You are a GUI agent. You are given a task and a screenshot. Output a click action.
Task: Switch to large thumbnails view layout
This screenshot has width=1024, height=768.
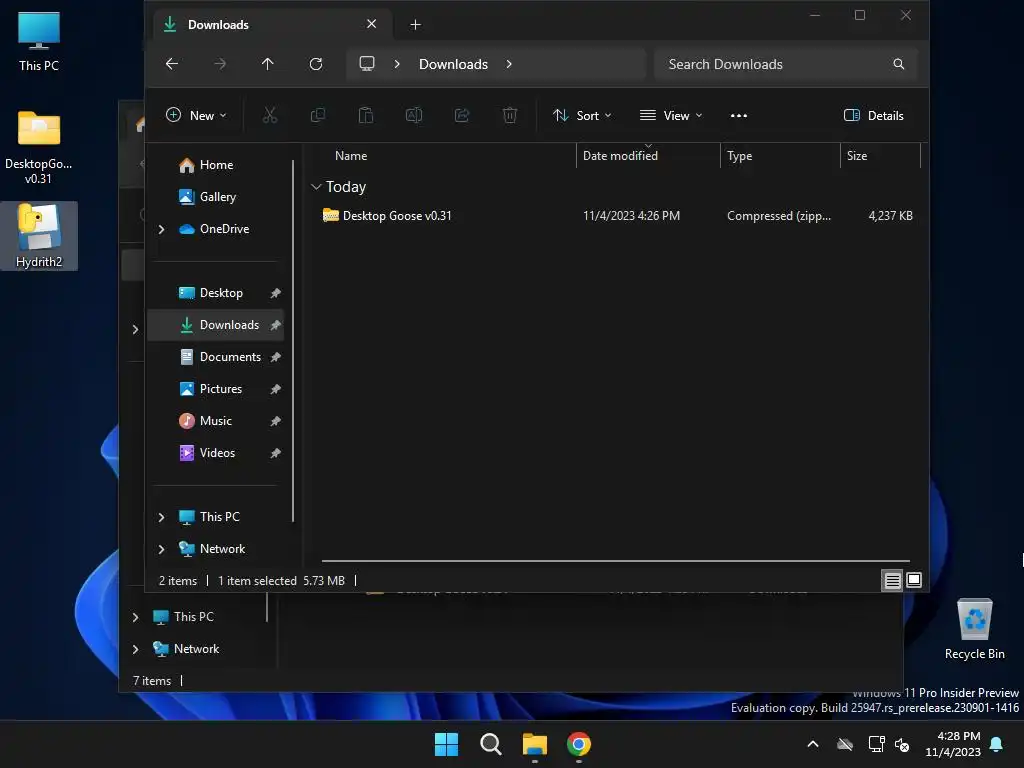pyautogui.click(x=914, y=580)
